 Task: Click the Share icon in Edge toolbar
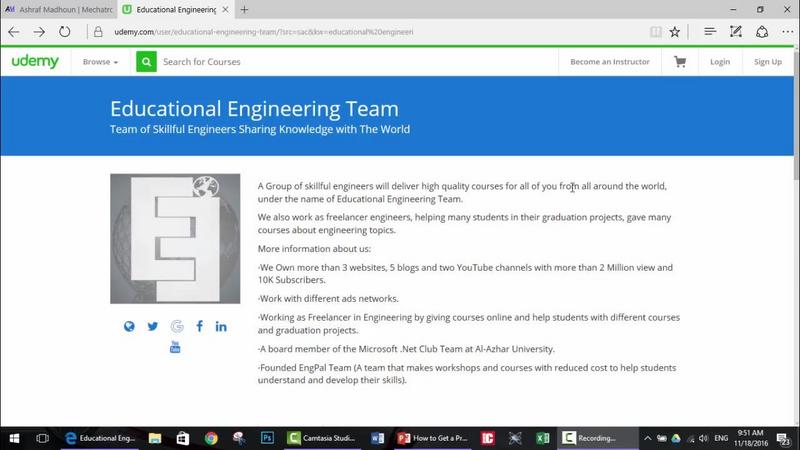[762, 32]
